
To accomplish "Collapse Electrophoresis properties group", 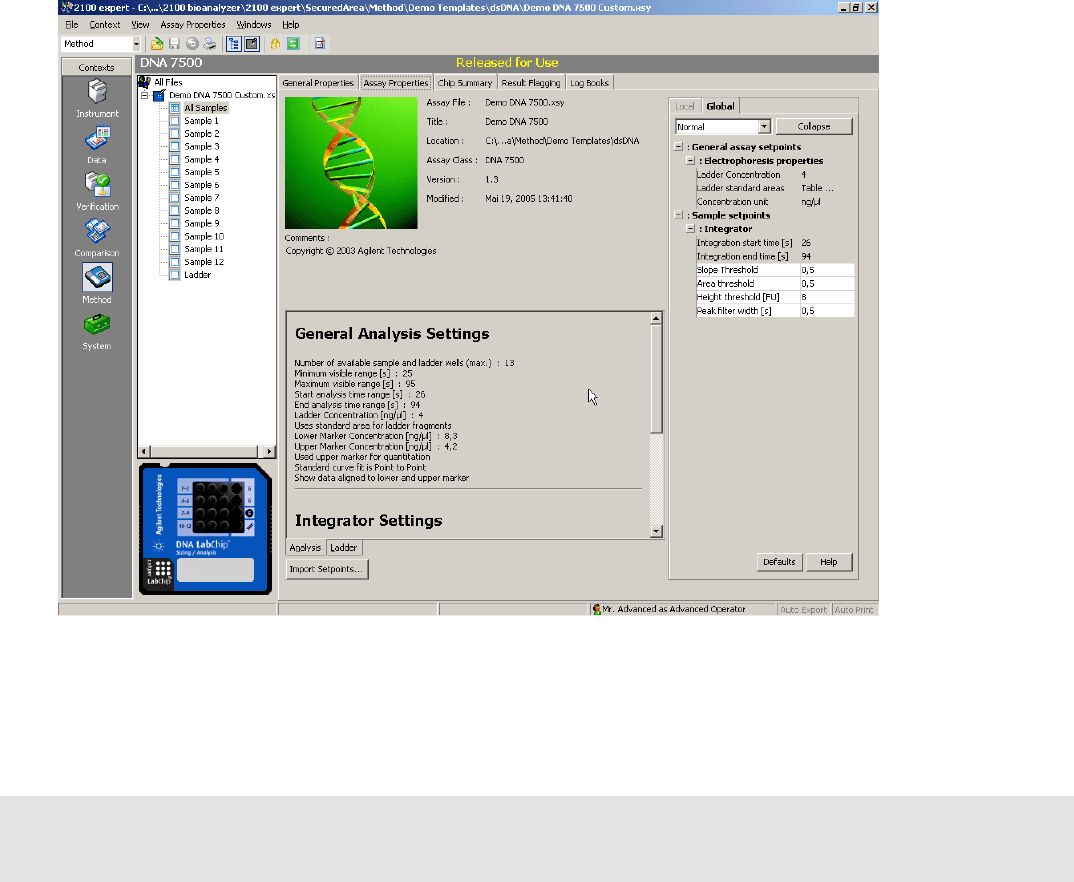I will [x=690, y=160].
